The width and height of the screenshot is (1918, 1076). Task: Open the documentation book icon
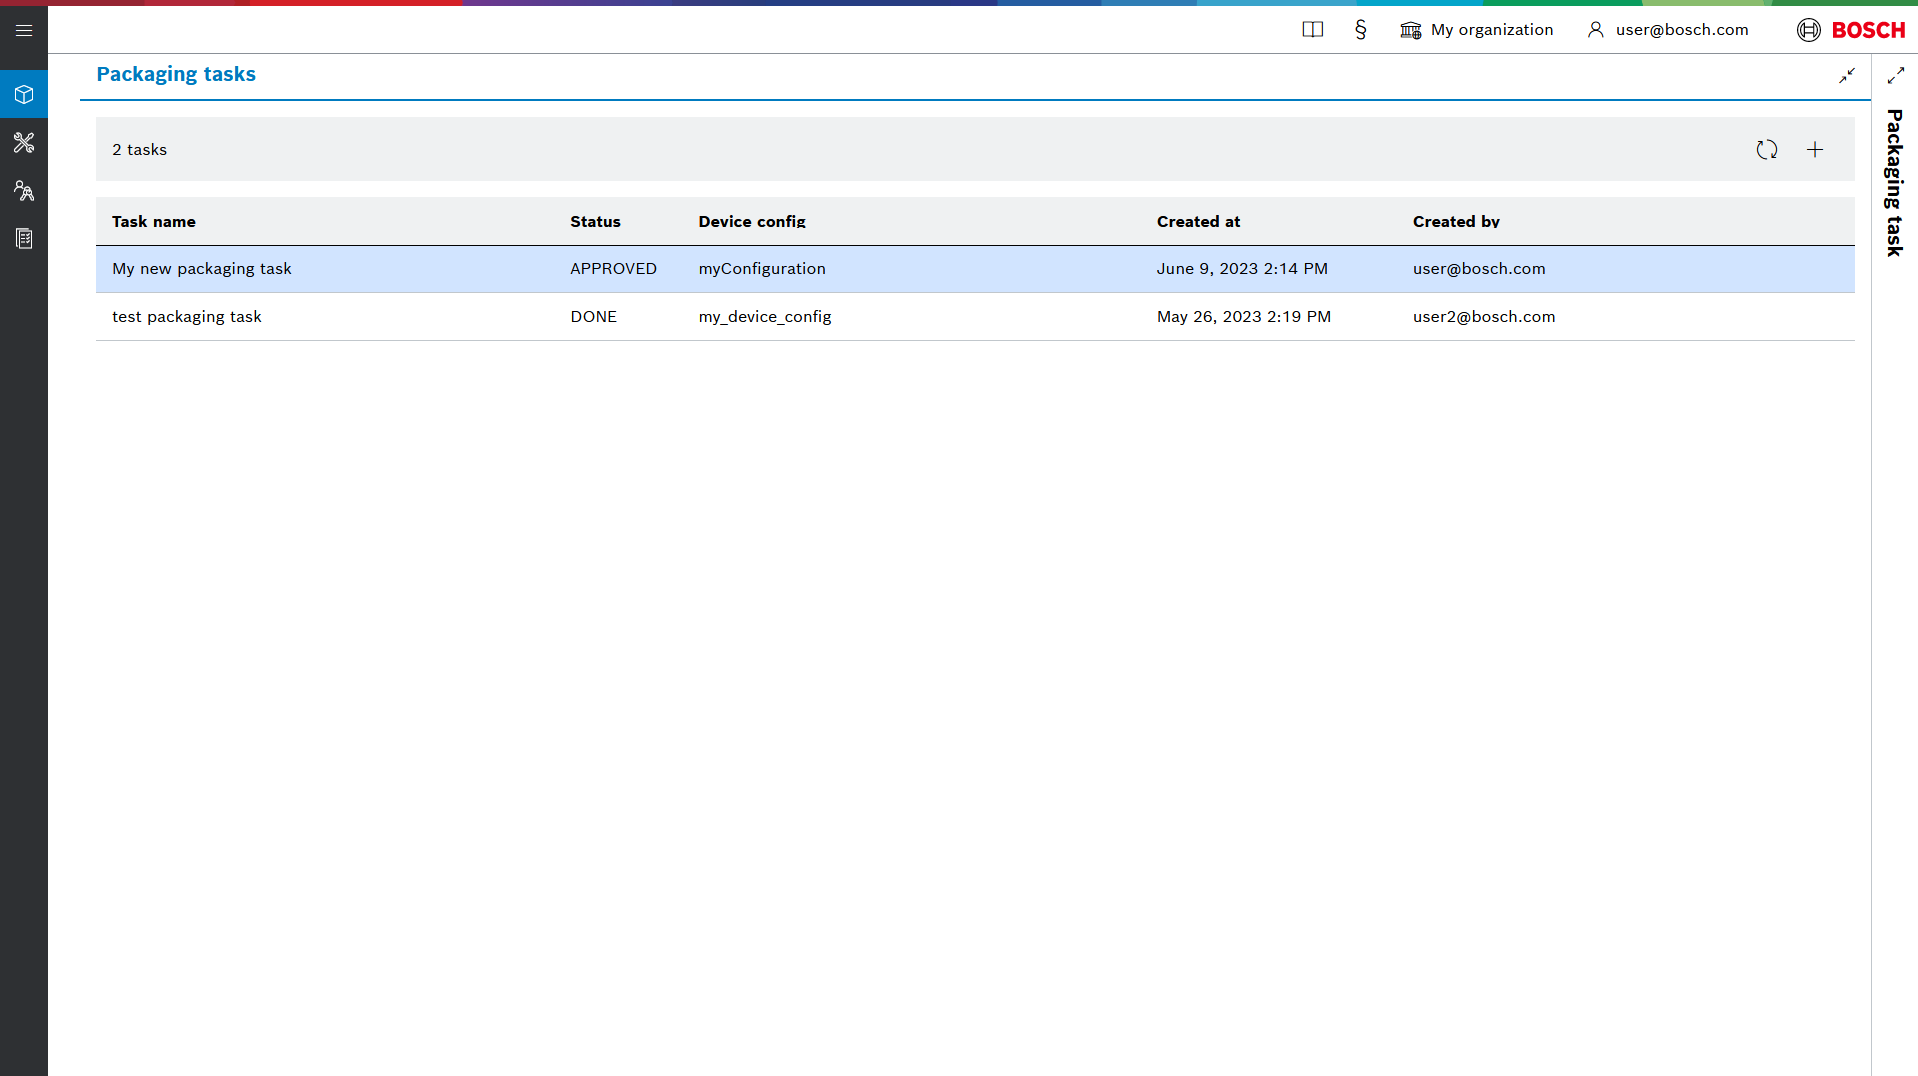point(1312,30)
